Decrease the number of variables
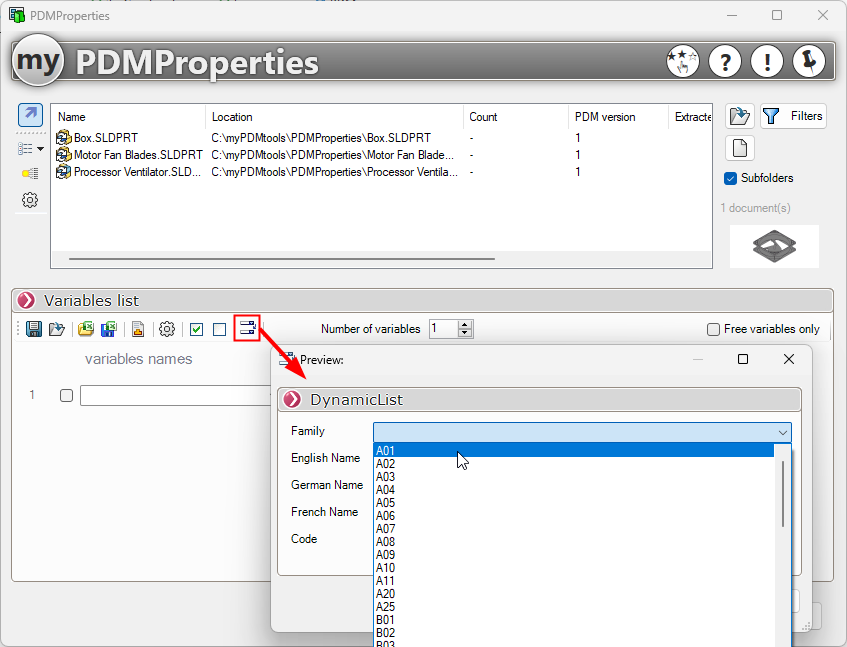This screenshot has height=647, width=847. (x=465, y=333)
